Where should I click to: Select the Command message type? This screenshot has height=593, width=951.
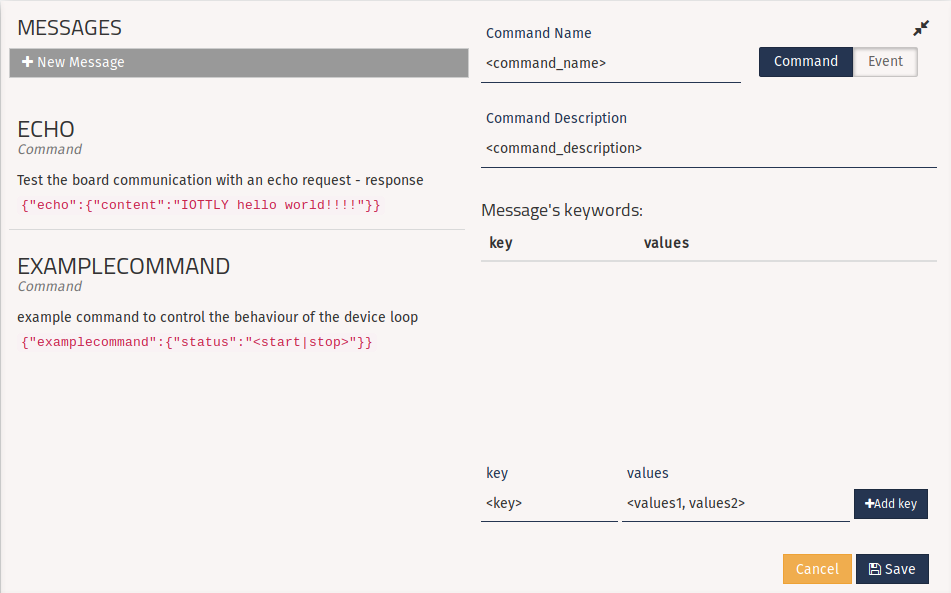[805, 62]
